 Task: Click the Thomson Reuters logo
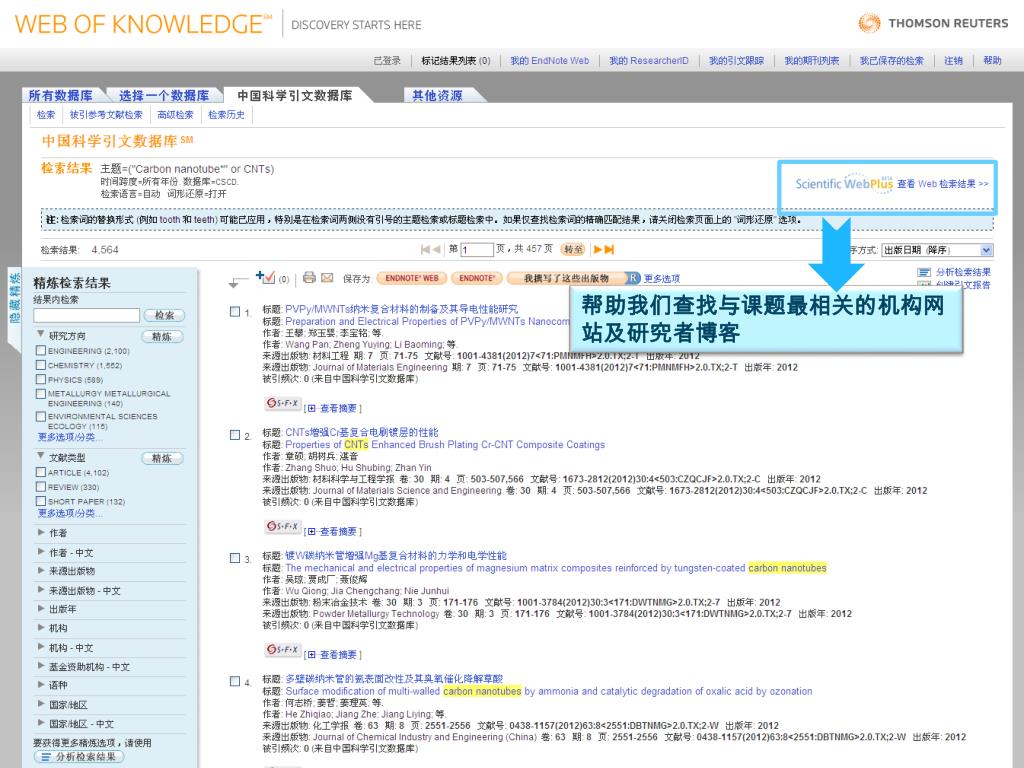click(x=933, y=24)
